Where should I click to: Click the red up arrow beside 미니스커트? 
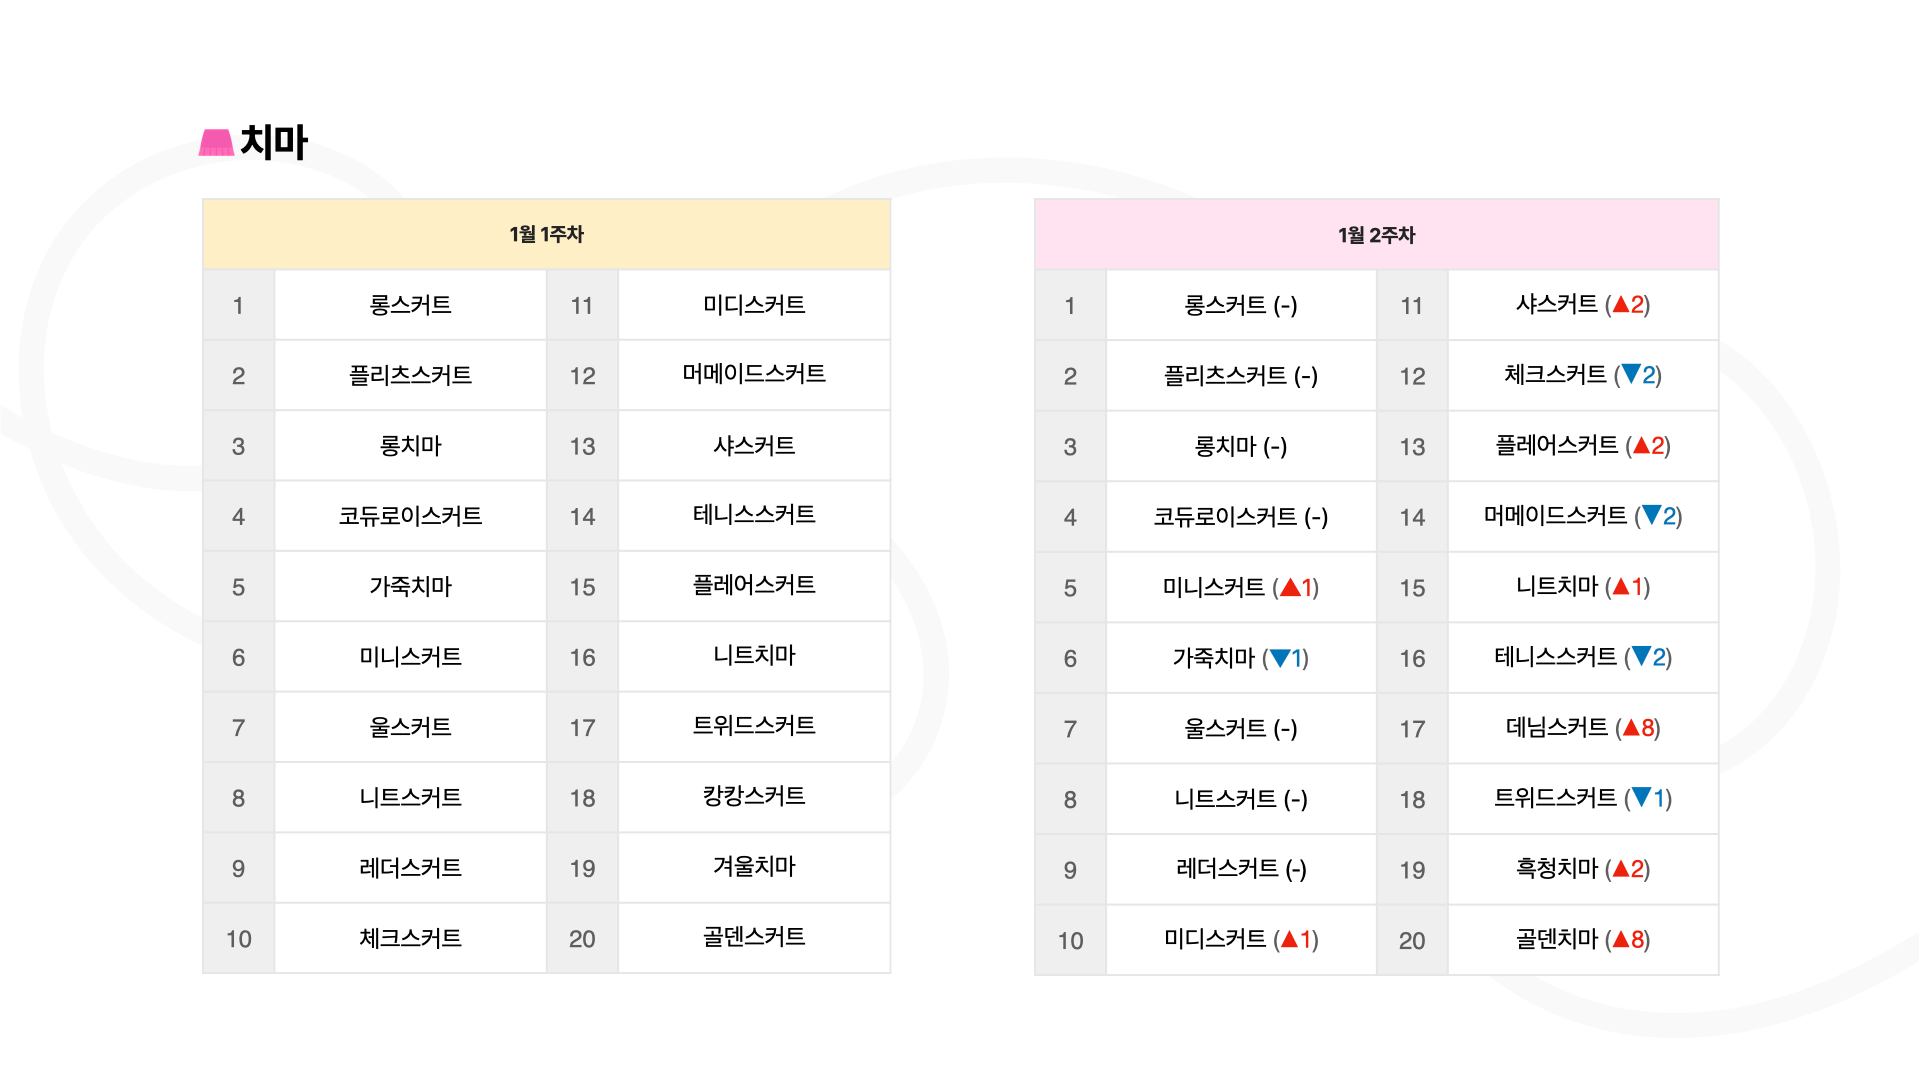1290,587
